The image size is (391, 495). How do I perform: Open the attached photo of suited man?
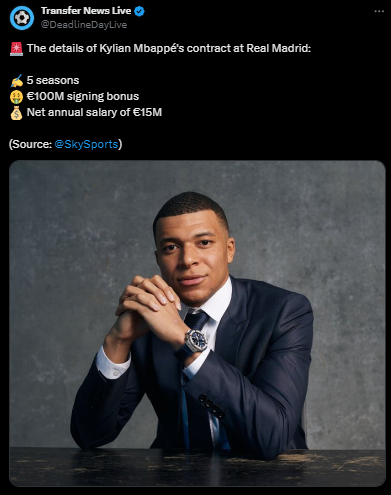point(197,323)
